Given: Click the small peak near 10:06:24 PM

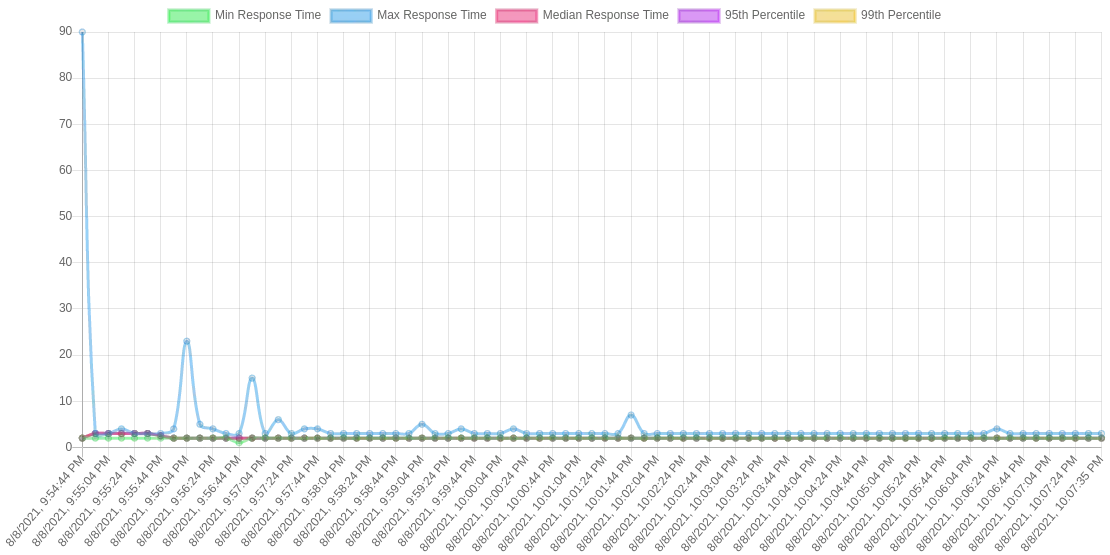Looking at the screenshot, I should tap(997, 429).
